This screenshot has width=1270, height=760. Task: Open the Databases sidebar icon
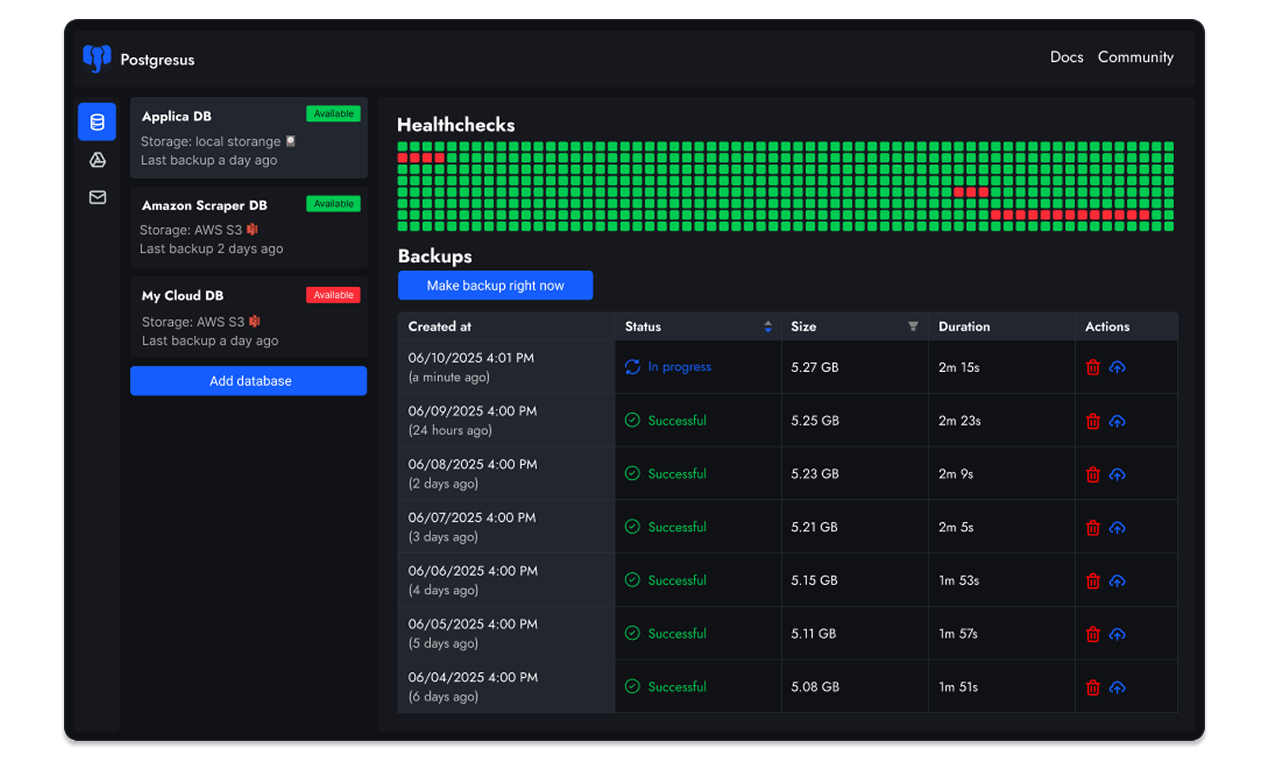coord(97,122)
